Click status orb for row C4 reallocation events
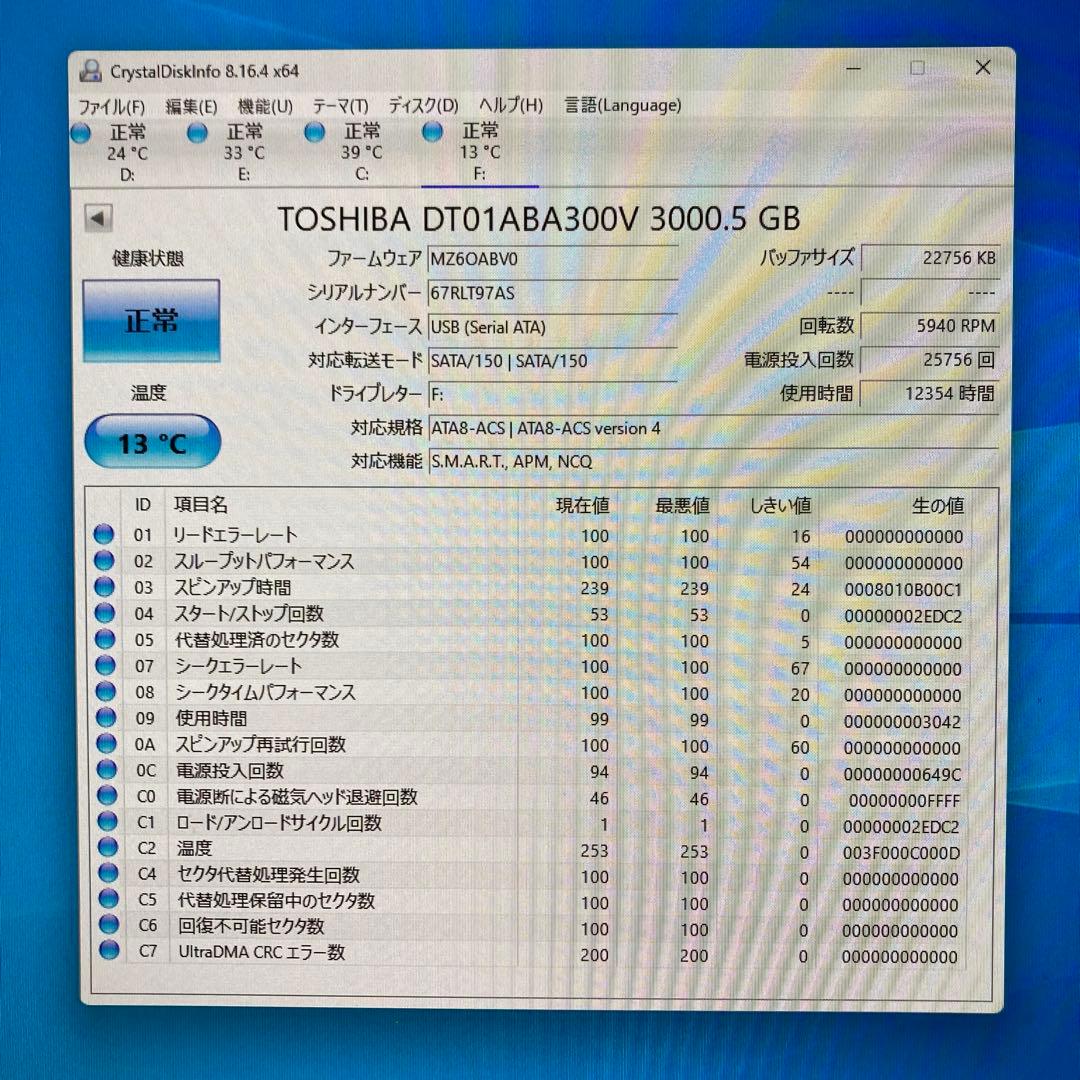The height and width of the screenshot is (1080, 1080). (x=108, y=873)
